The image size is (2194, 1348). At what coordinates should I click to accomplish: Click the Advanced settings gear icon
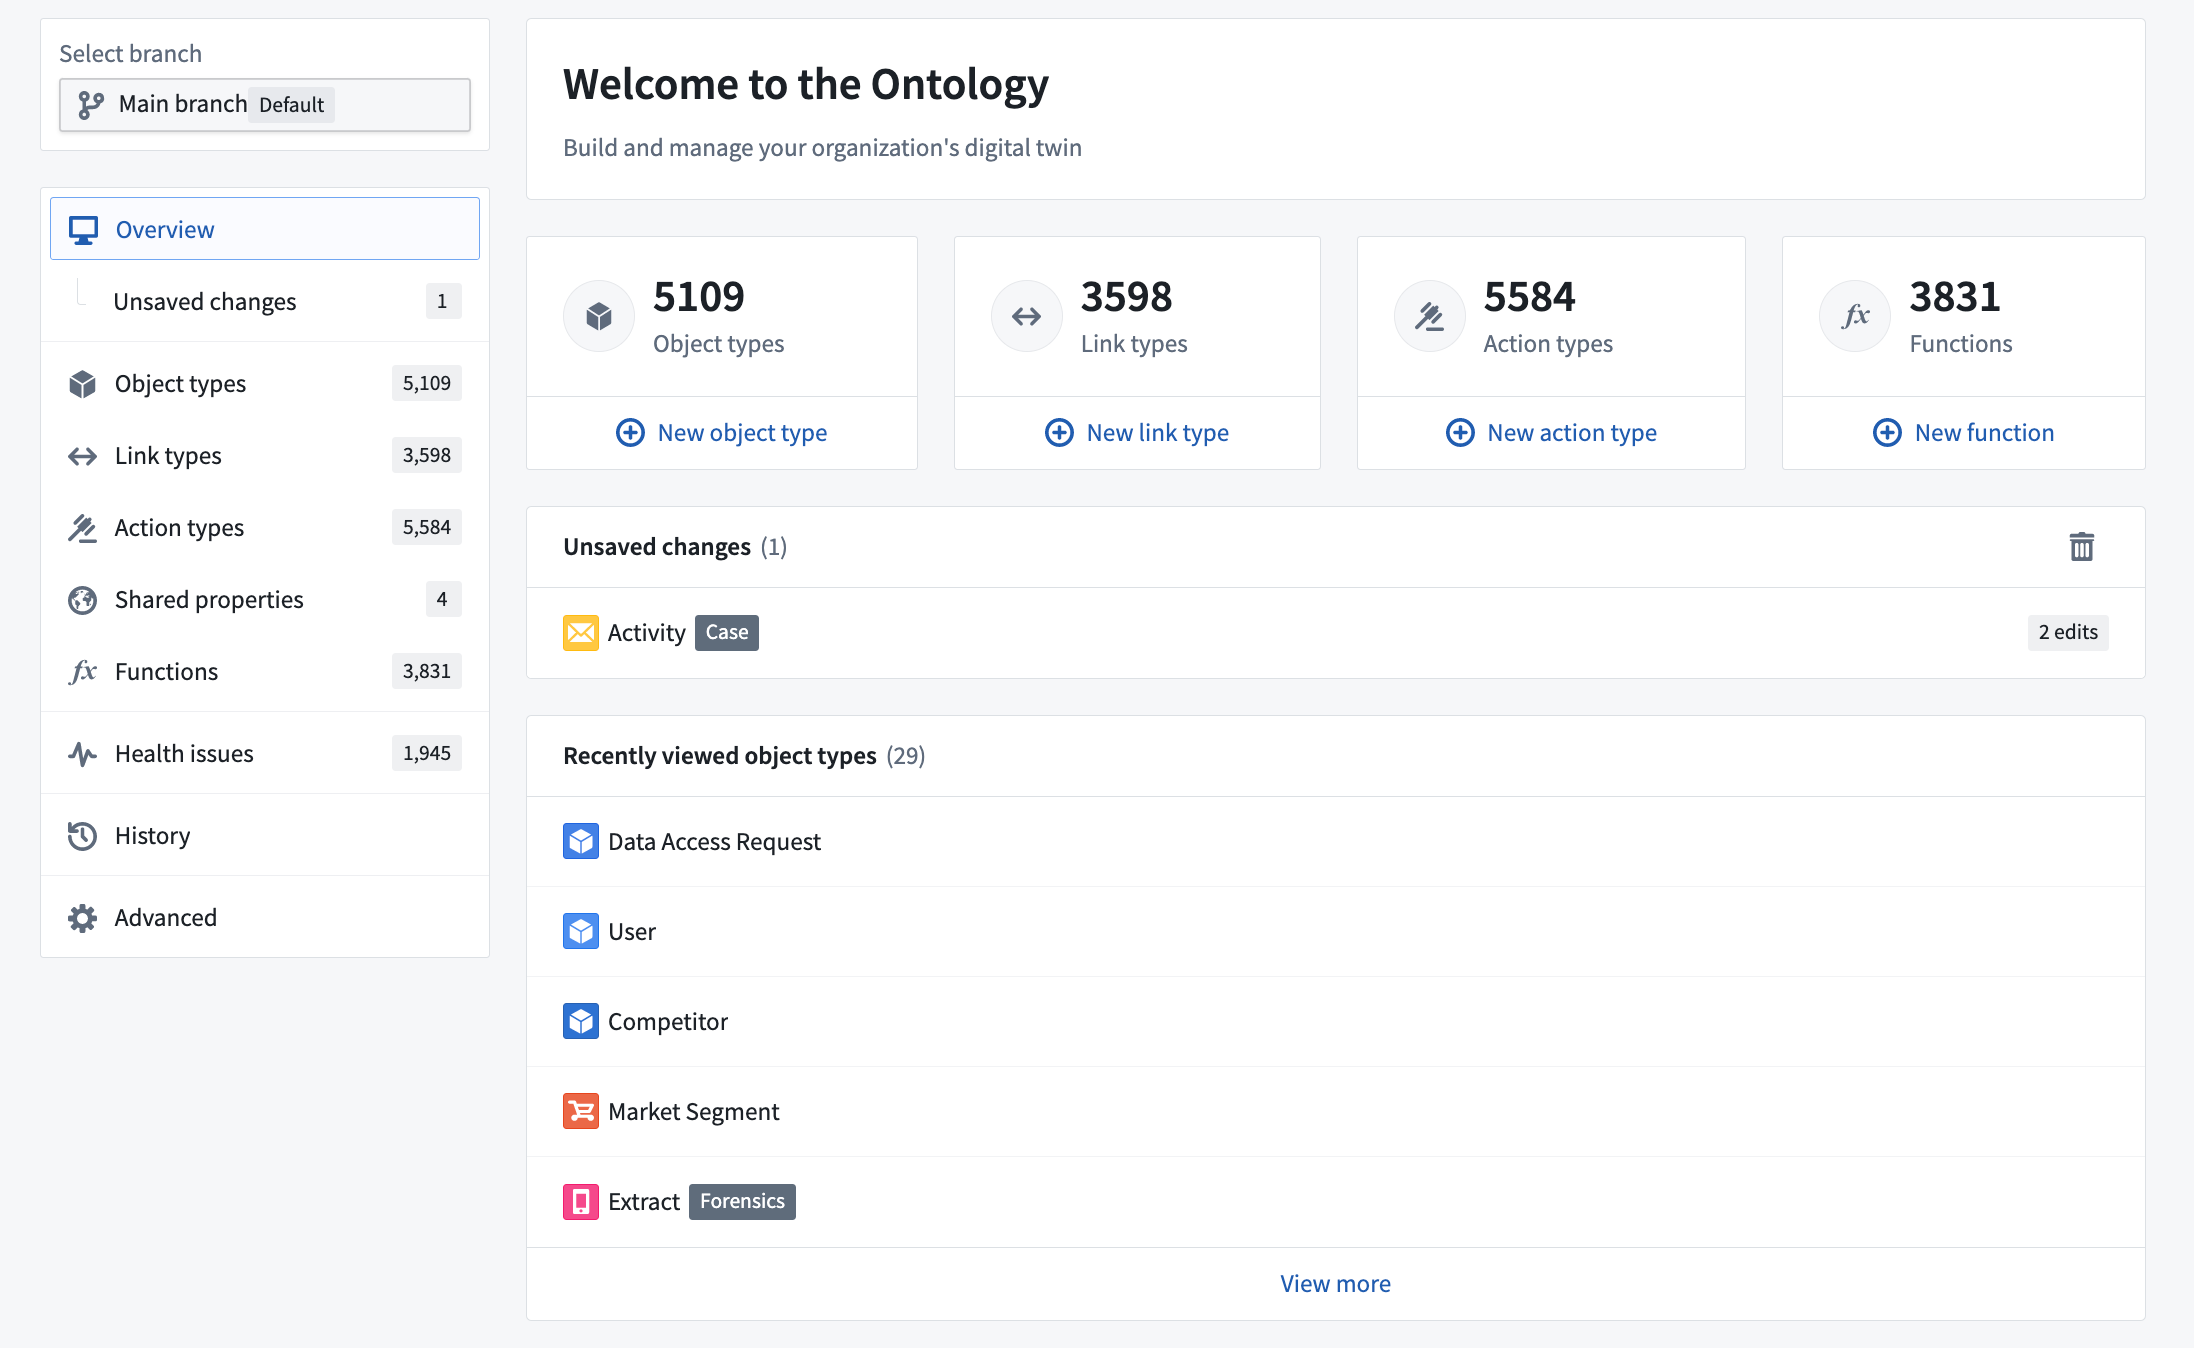(x=85, y=917)
